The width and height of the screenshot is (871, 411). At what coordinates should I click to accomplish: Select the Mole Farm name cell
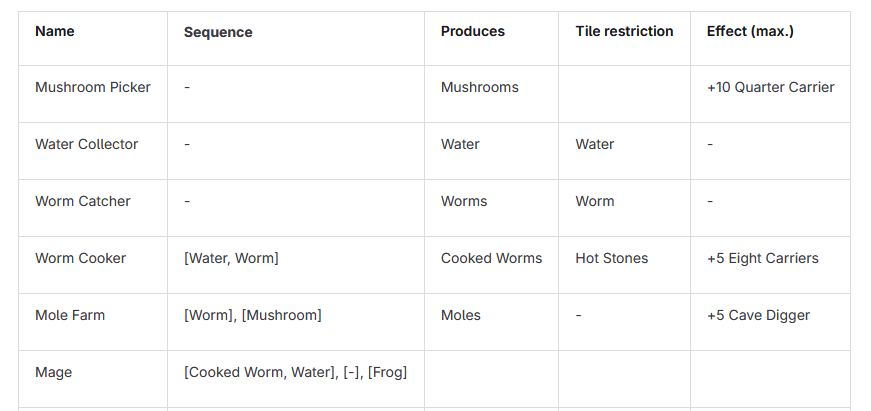point(70,315)
